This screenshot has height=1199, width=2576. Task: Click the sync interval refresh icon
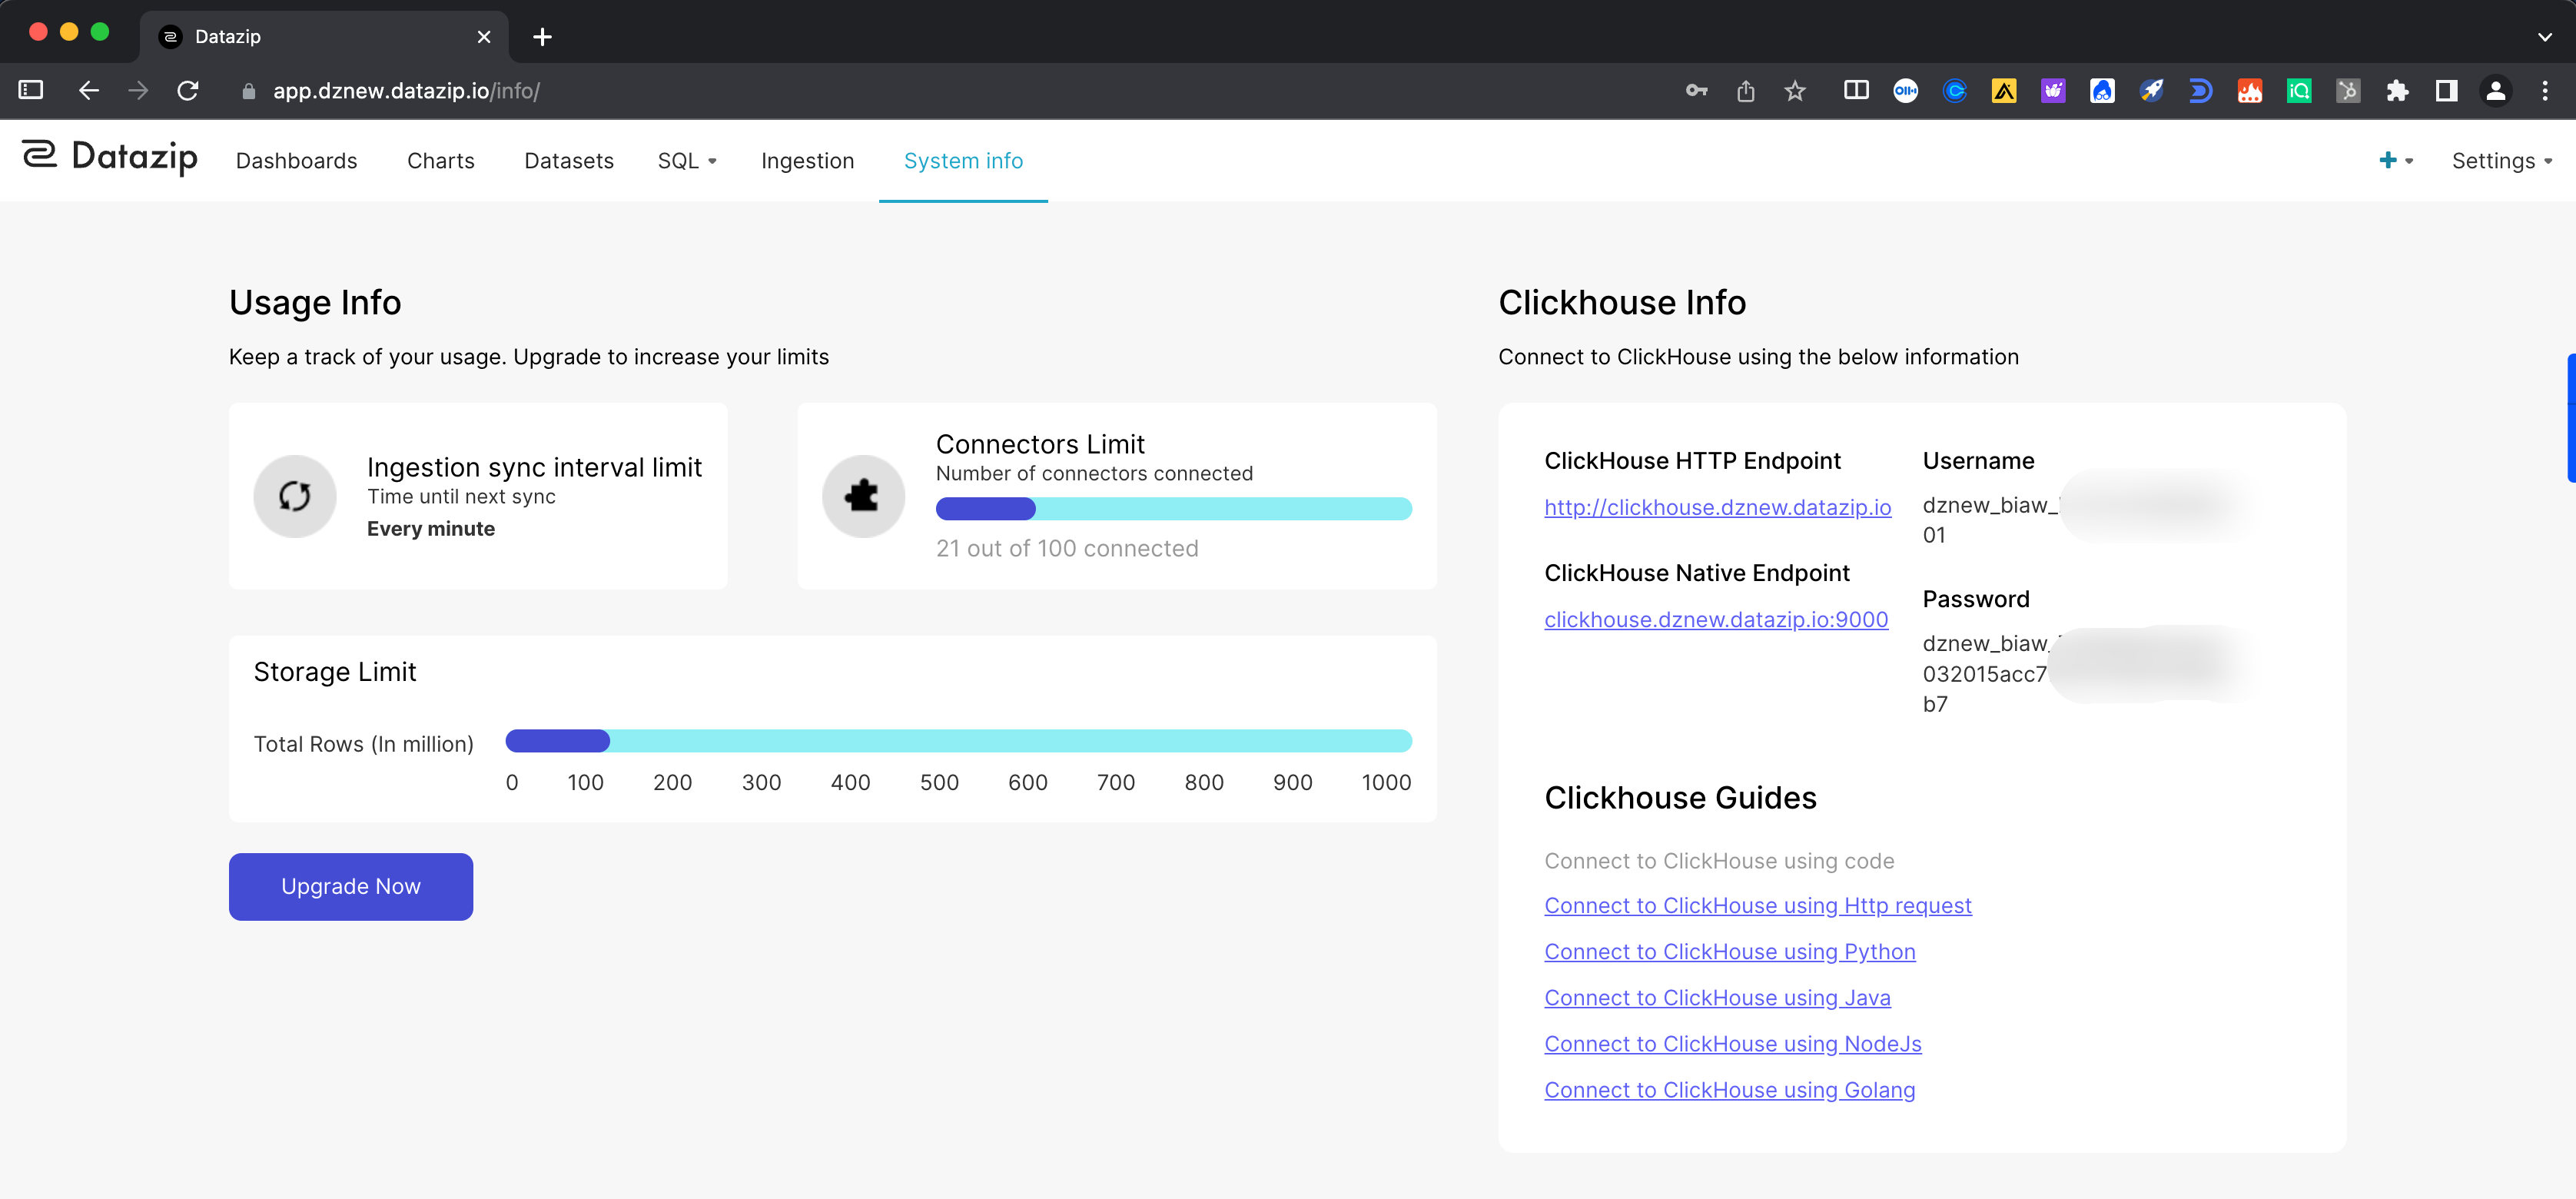[294, 496]
